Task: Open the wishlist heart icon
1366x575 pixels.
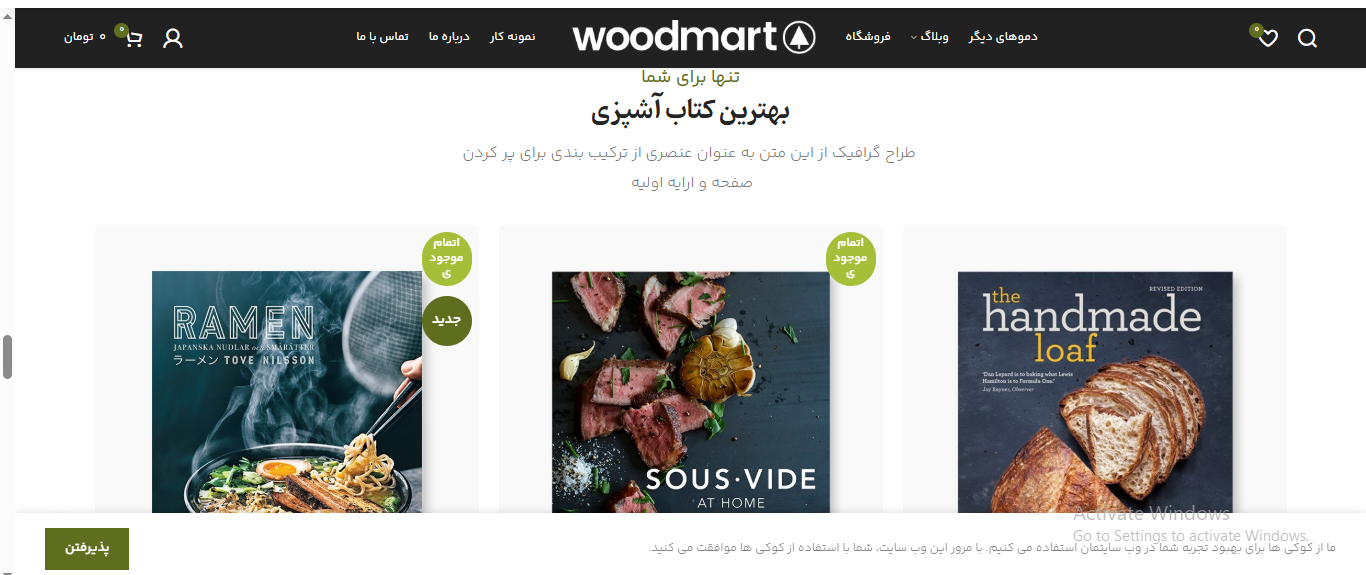Action: pos(1268,39)
